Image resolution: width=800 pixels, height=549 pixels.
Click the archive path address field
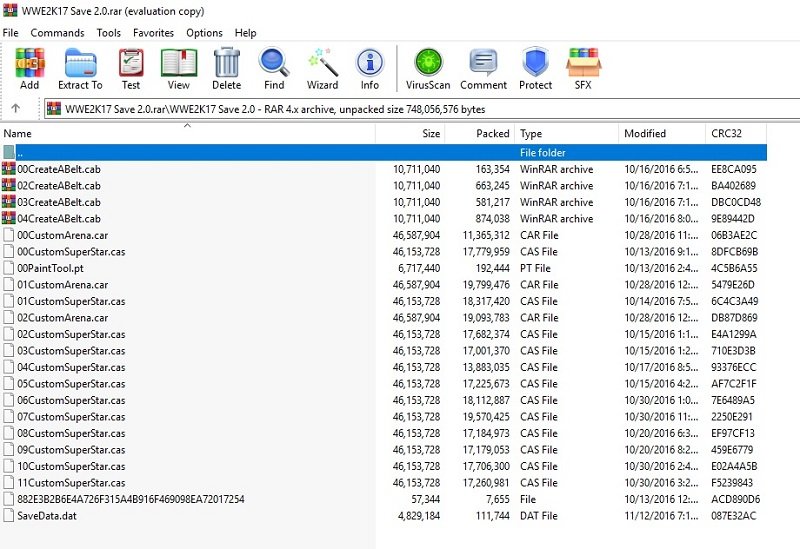pyautogui.click(x=421, y=109)
